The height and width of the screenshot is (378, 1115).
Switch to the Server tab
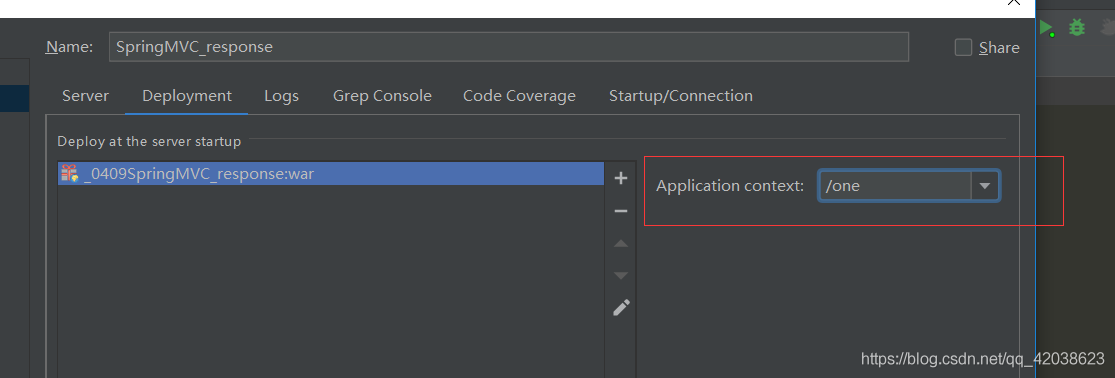coord(85,96)
